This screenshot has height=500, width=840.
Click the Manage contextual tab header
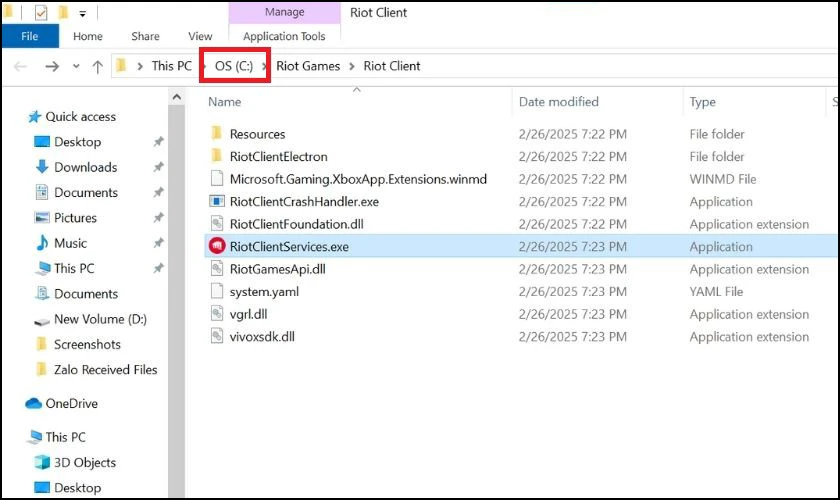pos(284,12)
